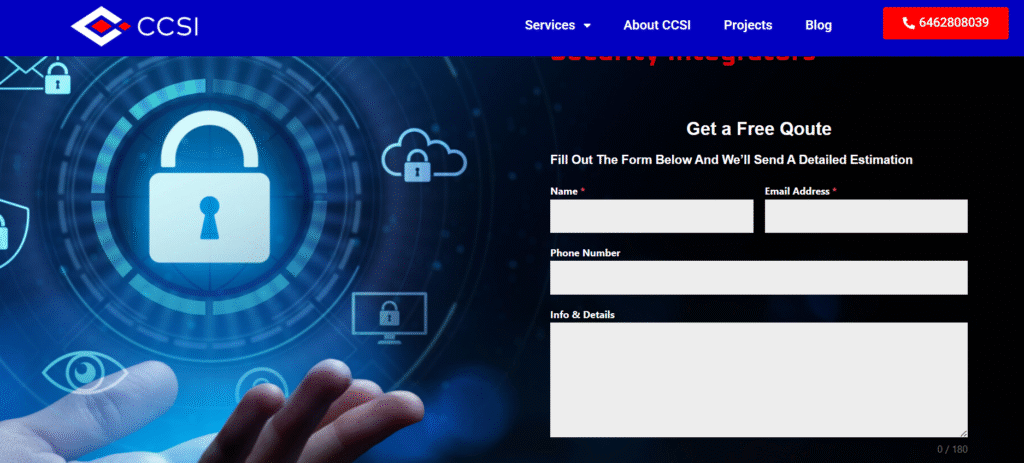Click into the Phone Number field
The image size is (1024, 463).
(x=758, y=278)
